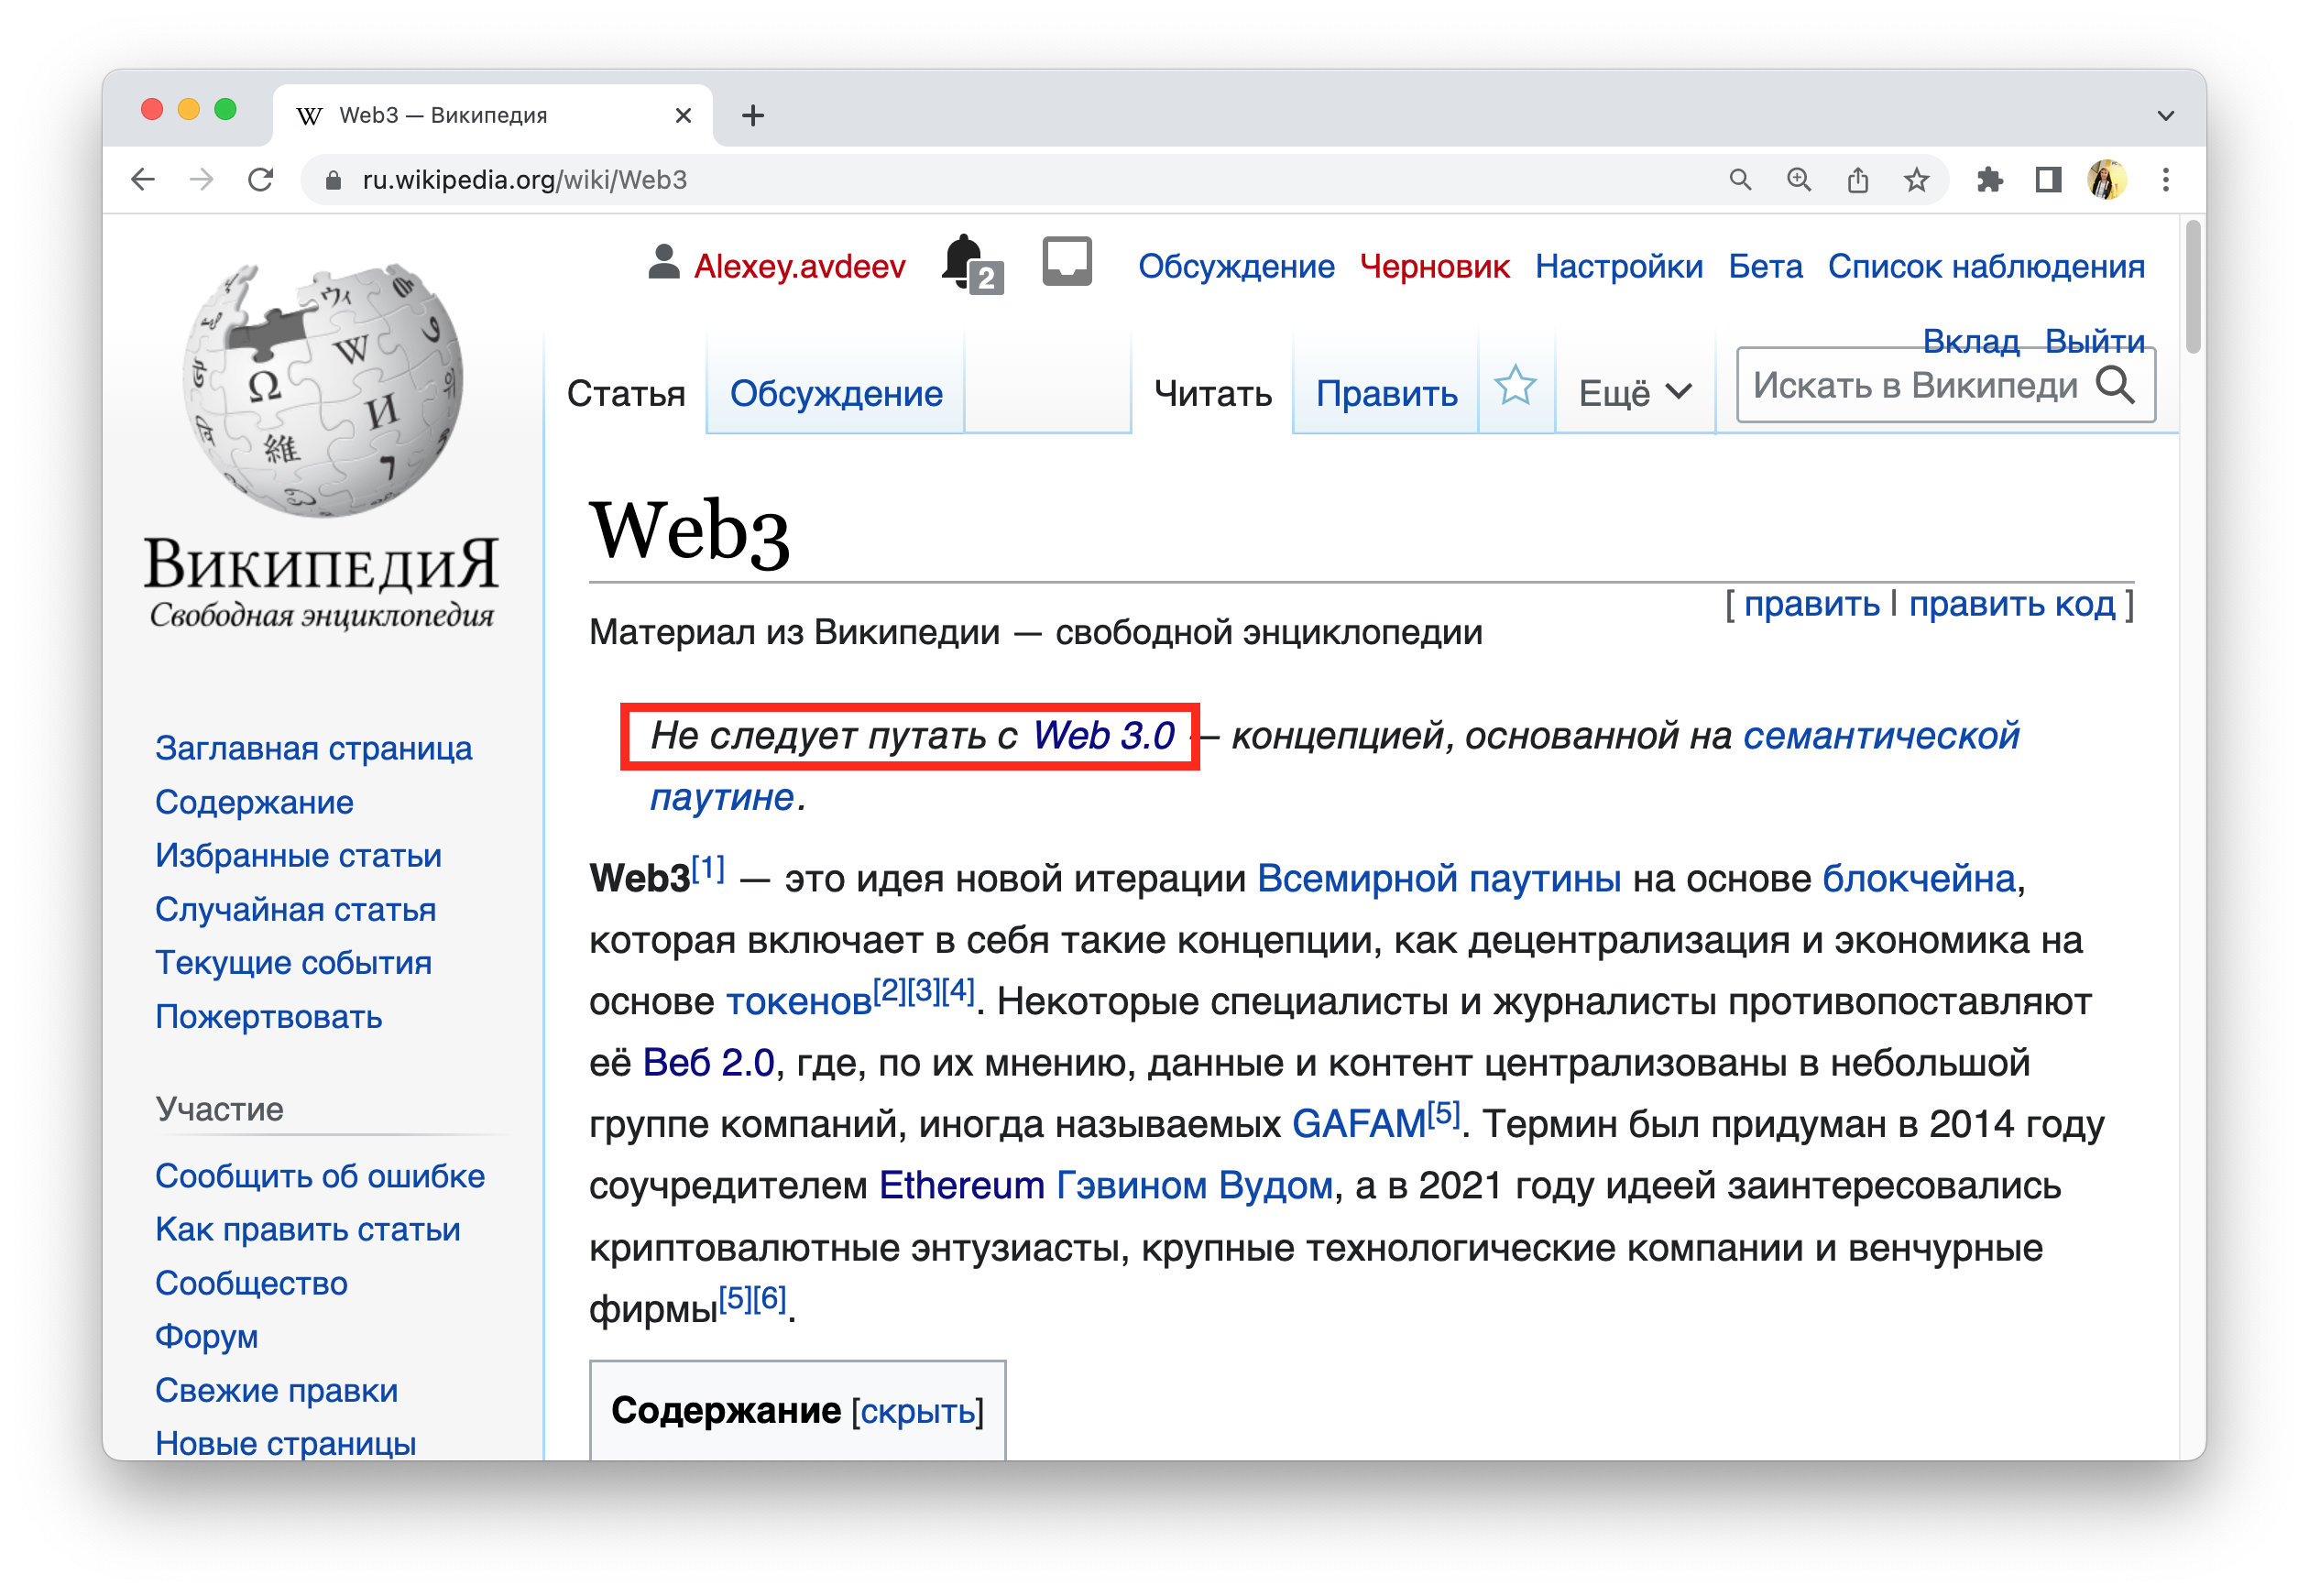
Task: Click the блокчейна link
Action: [1918, 878]
